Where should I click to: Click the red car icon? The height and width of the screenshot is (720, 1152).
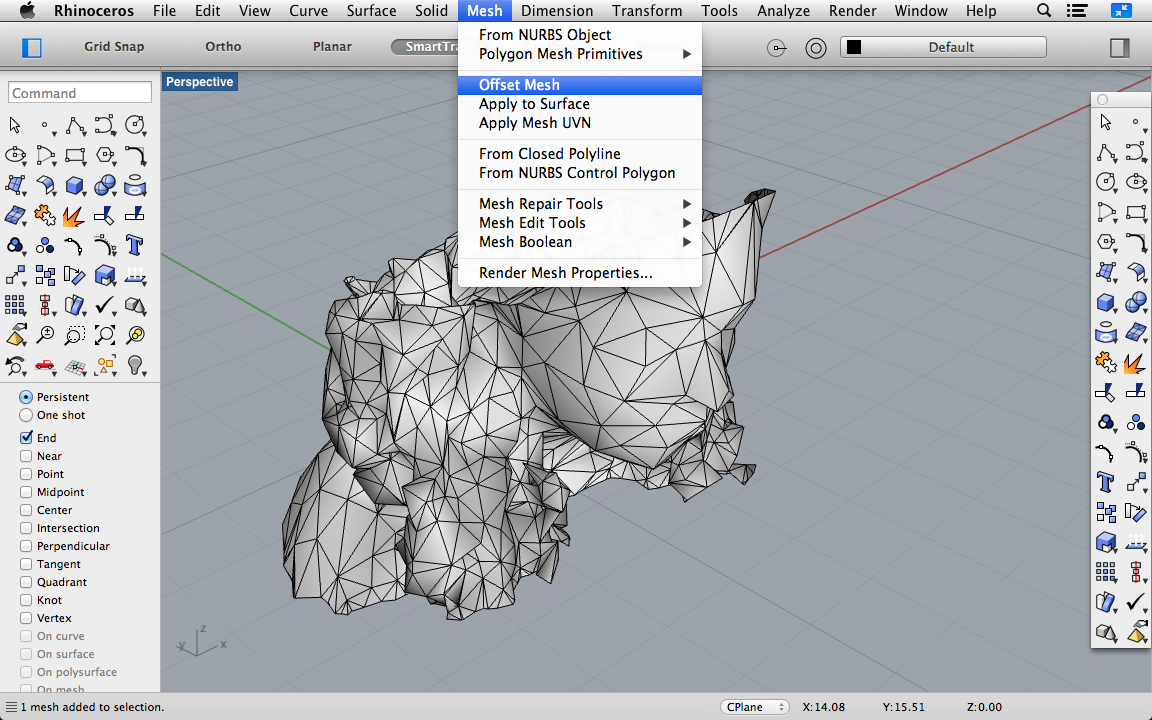(x=45, y=365)
